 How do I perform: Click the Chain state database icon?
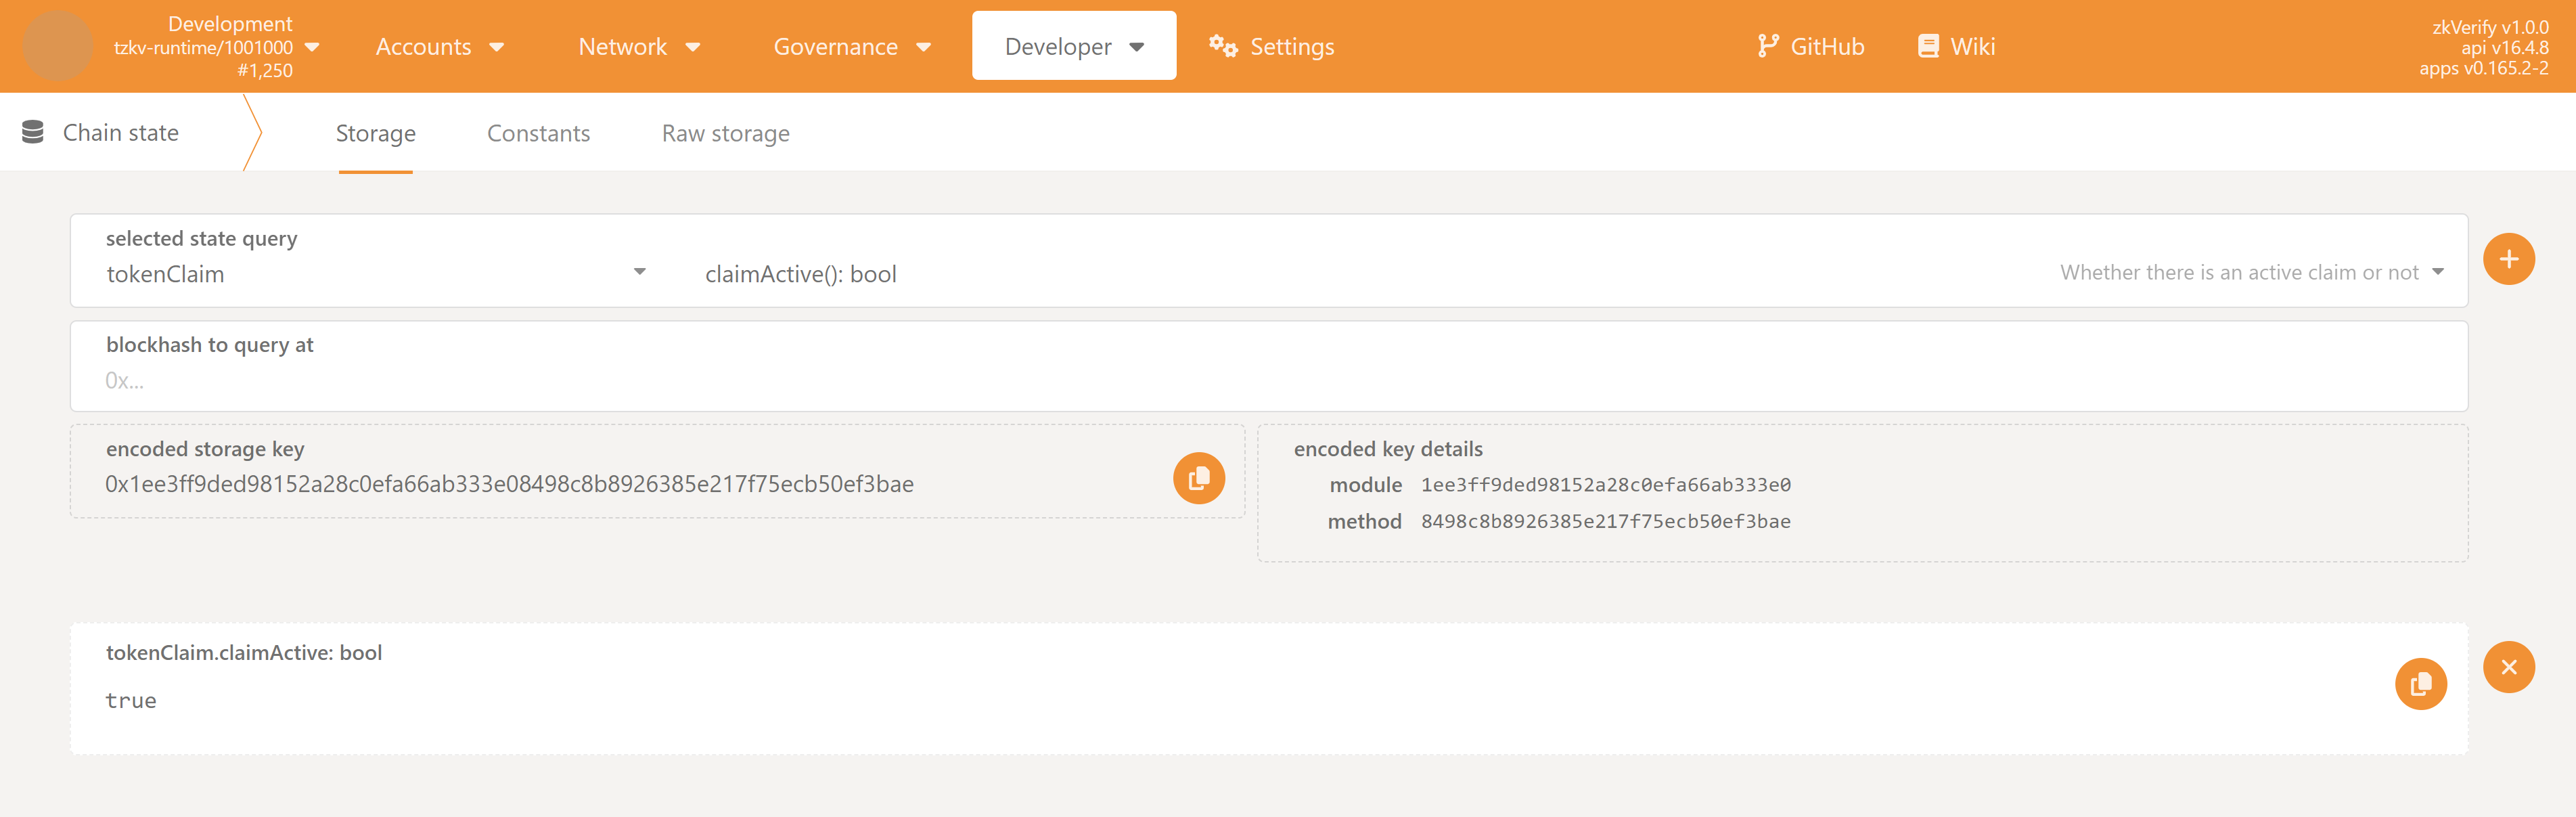pos(33,132)
